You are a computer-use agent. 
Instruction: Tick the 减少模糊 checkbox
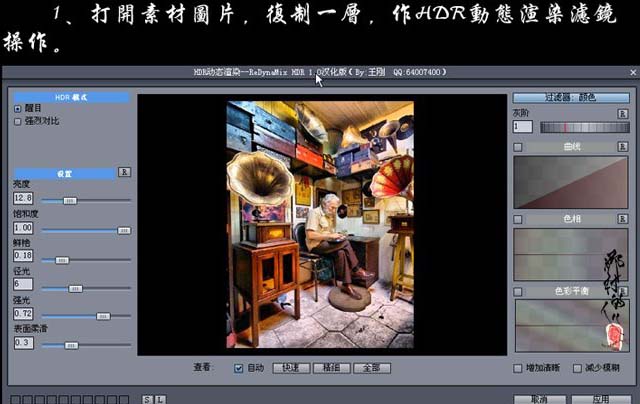578,368
